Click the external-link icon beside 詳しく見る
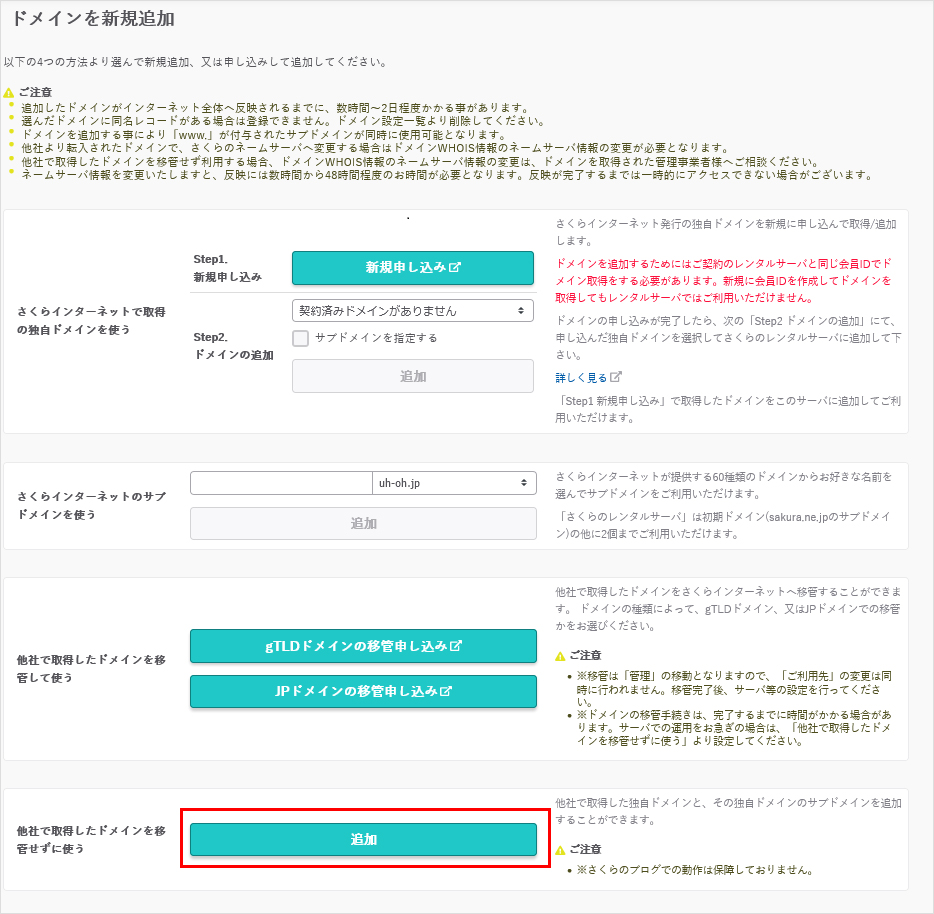The height and width of the screenshot is (914, 934). tap(616, 377)
